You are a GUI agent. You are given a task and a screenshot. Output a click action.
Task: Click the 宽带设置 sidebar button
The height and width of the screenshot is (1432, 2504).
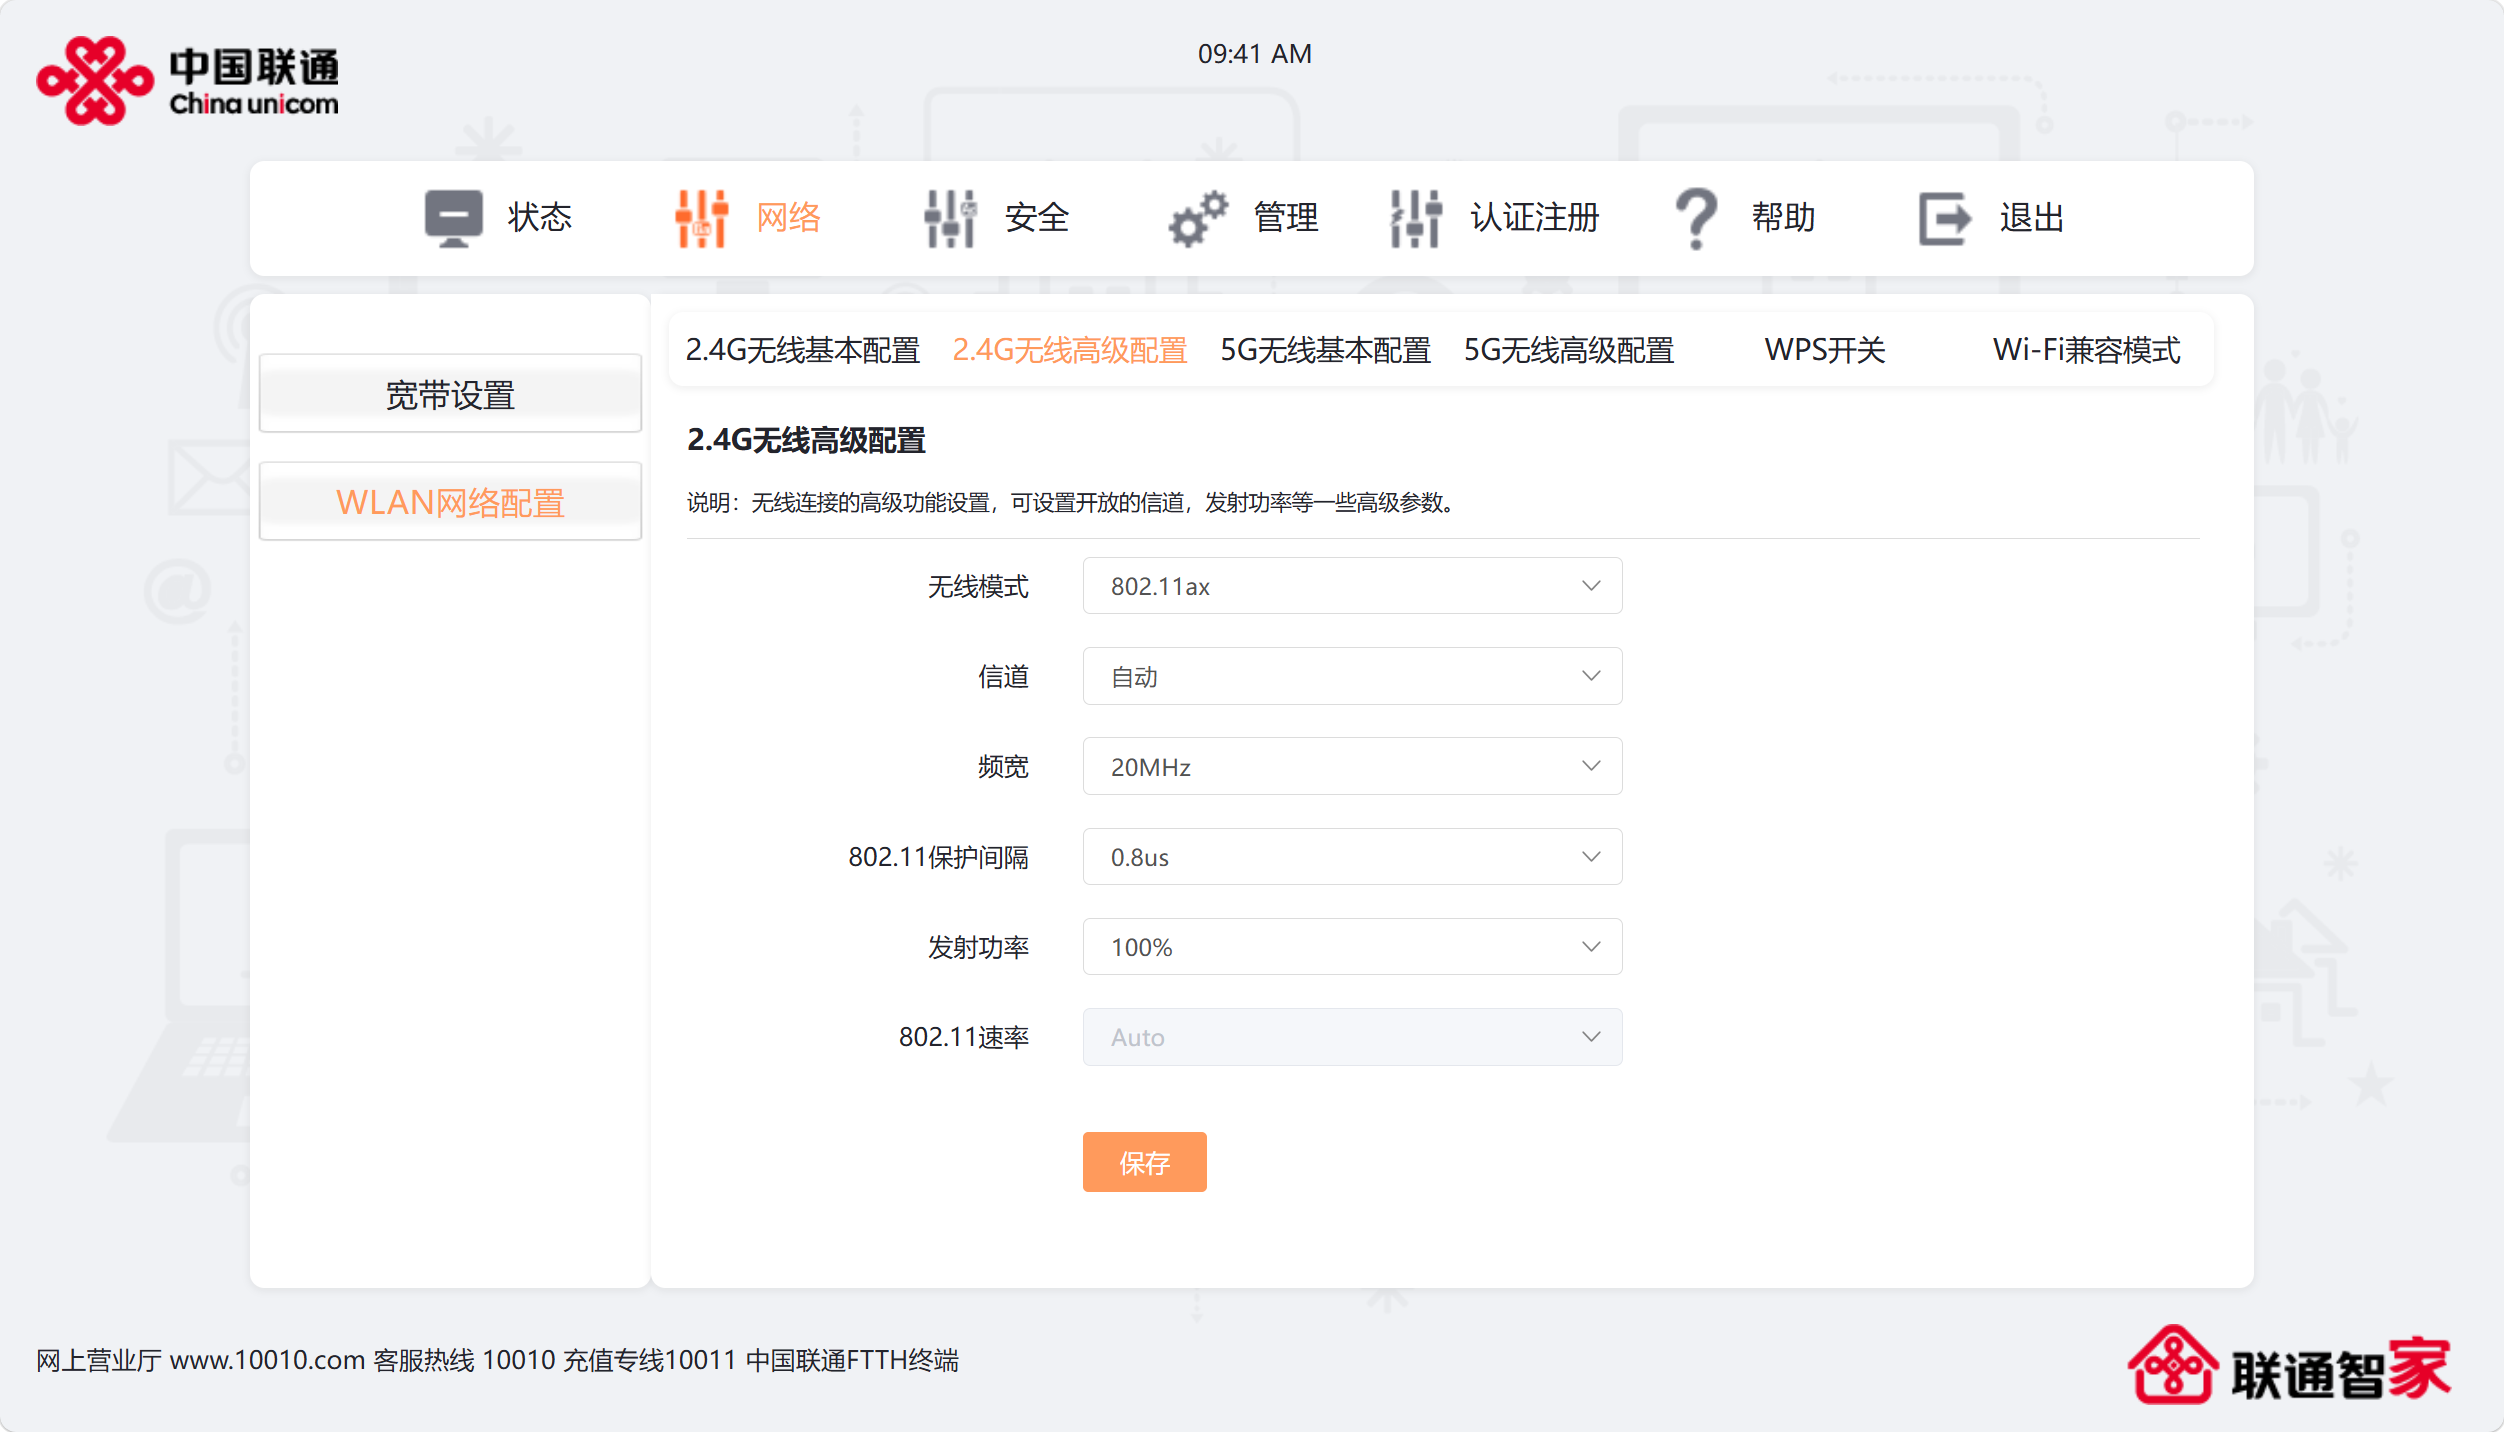(450, 395)
